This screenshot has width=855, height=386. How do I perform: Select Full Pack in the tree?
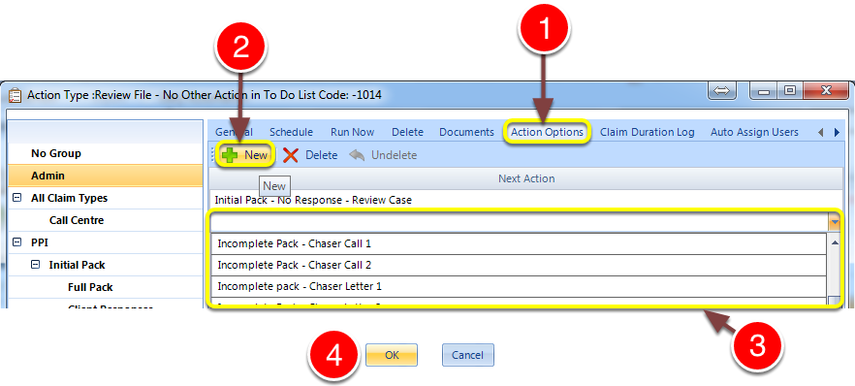[x=90, y=287]
